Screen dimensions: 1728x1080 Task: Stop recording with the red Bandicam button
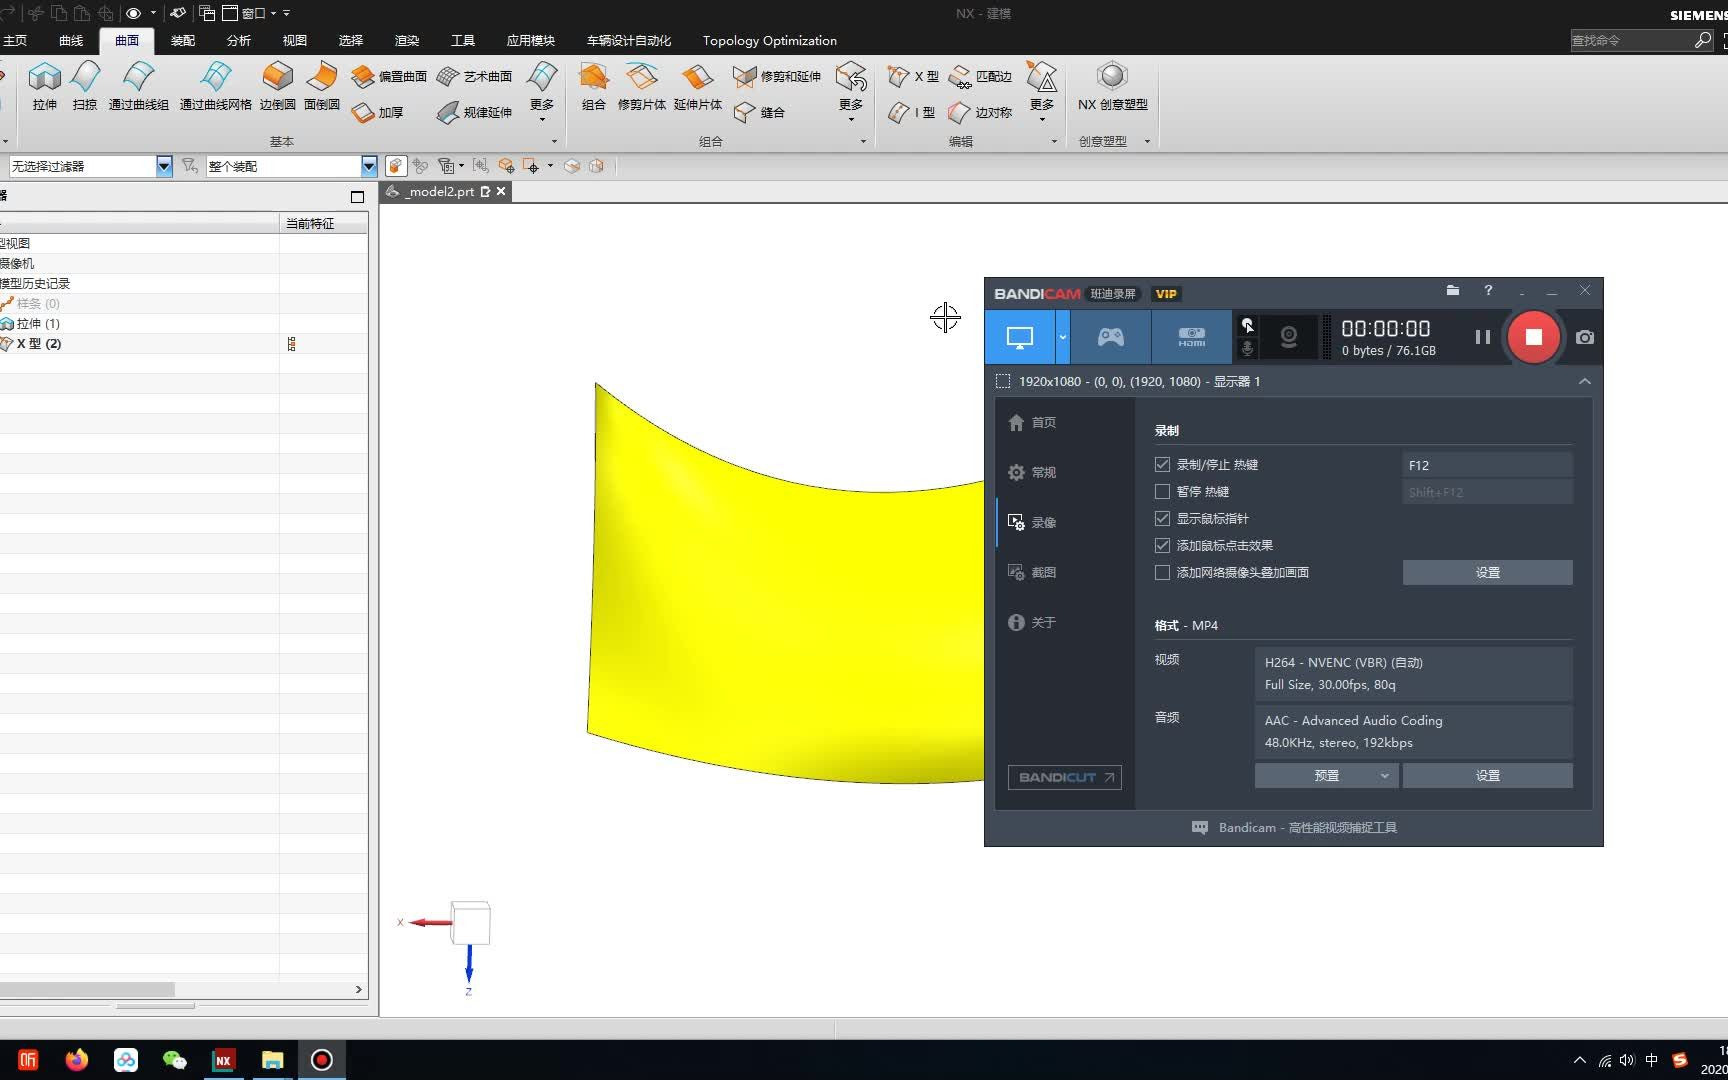click(1533, 337)
